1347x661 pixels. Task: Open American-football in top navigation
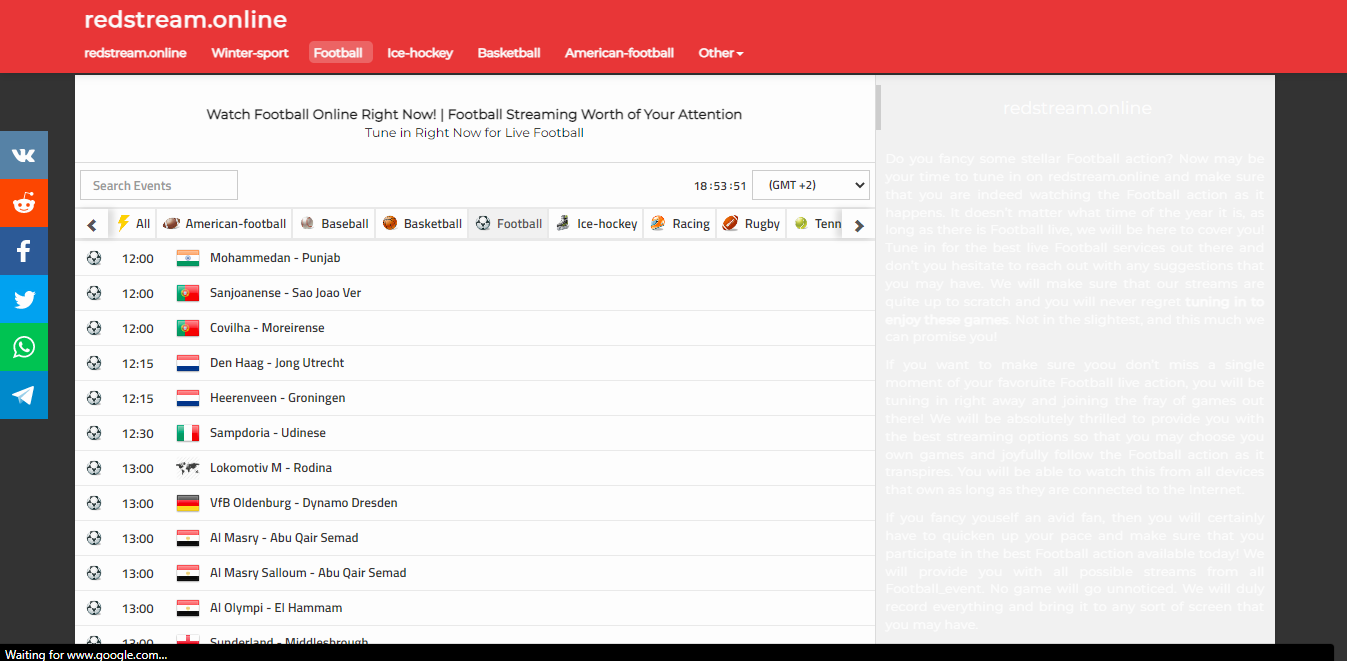click(619, 53)
